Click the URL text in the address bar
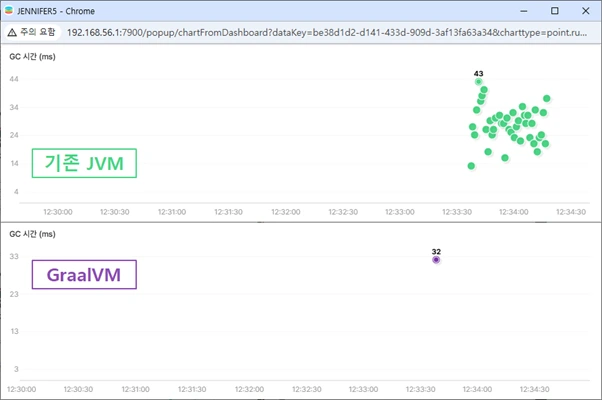 click(327, 33)
